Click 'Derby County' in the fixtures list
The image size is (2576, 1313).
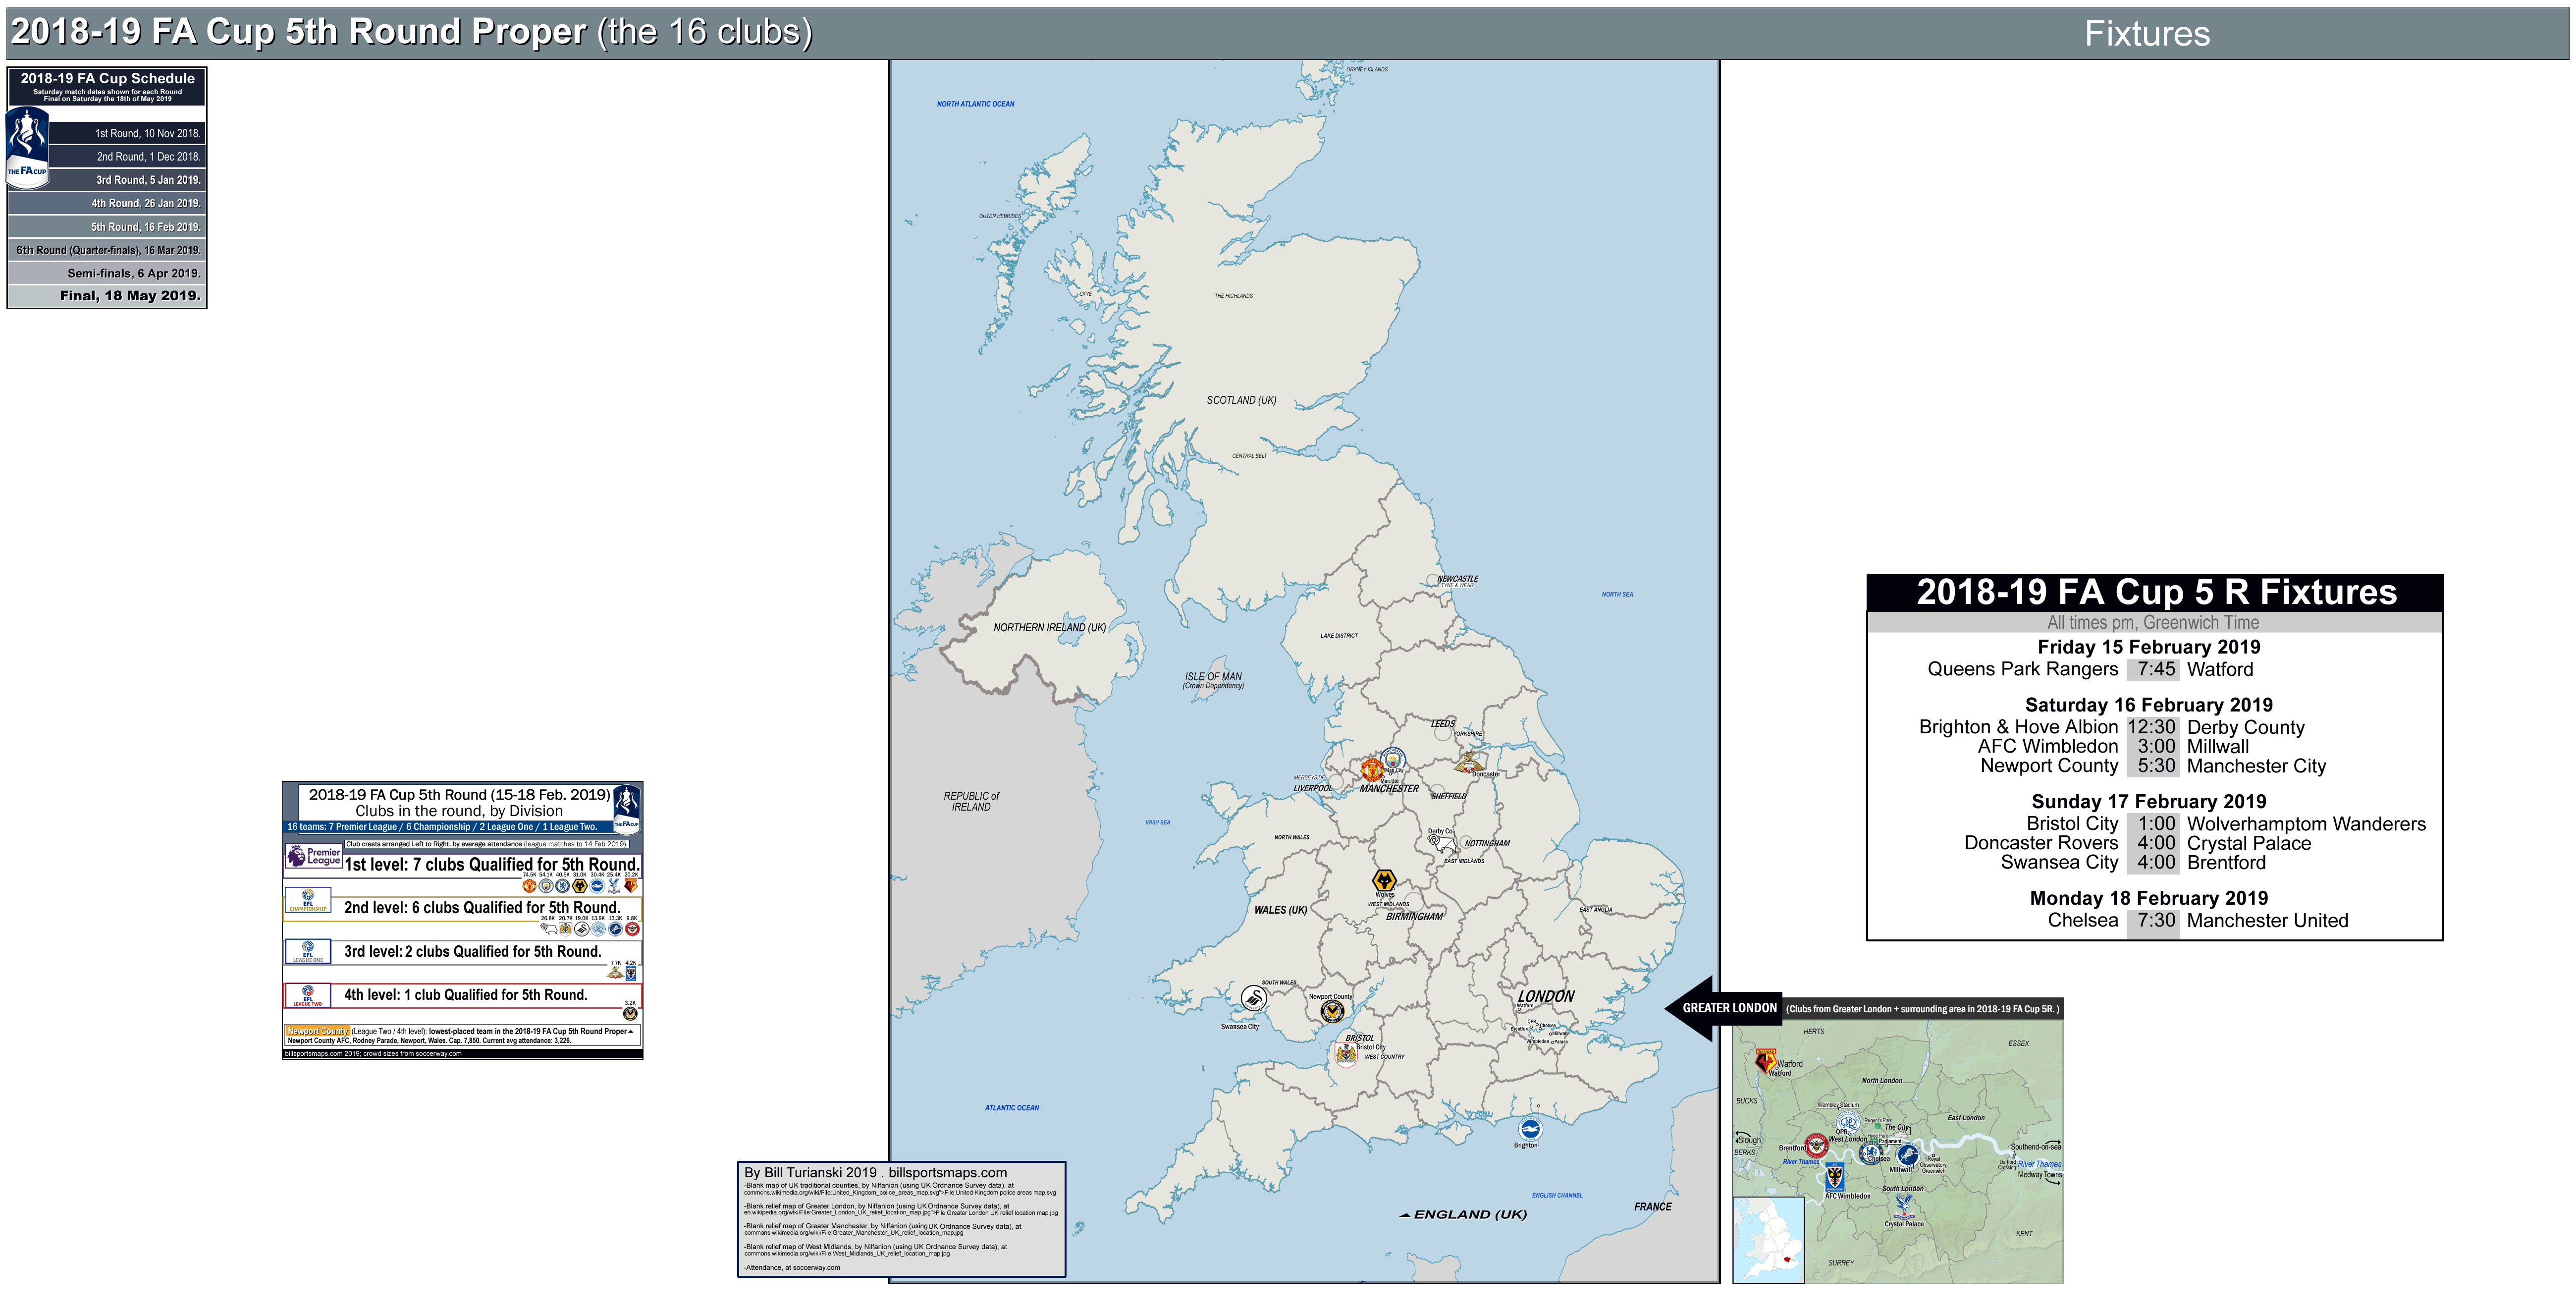(x=2245, y=727)
